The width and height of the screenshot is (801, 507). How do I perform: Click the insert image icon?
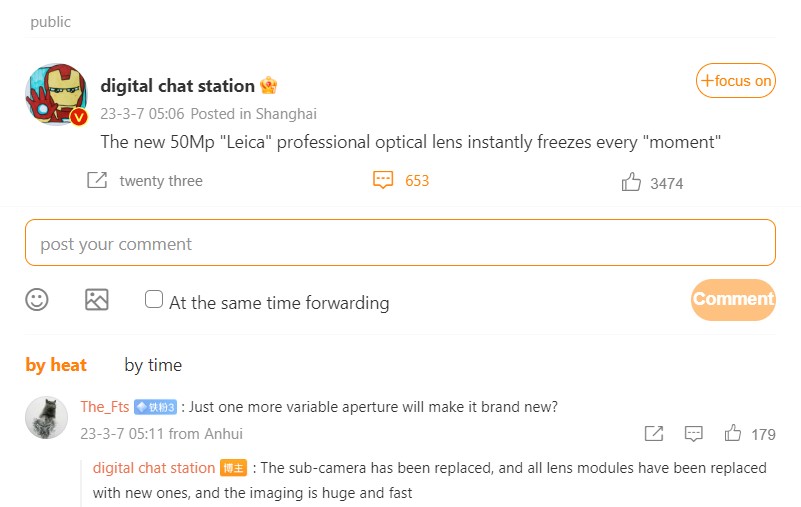[x=96, y=300]
